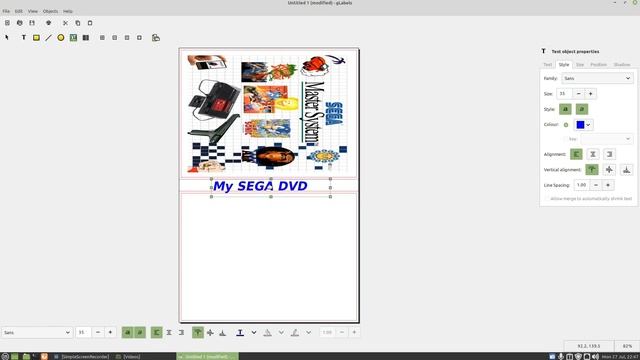Expand the Colour swatch dropdown arrow

[x=588, y=125]
